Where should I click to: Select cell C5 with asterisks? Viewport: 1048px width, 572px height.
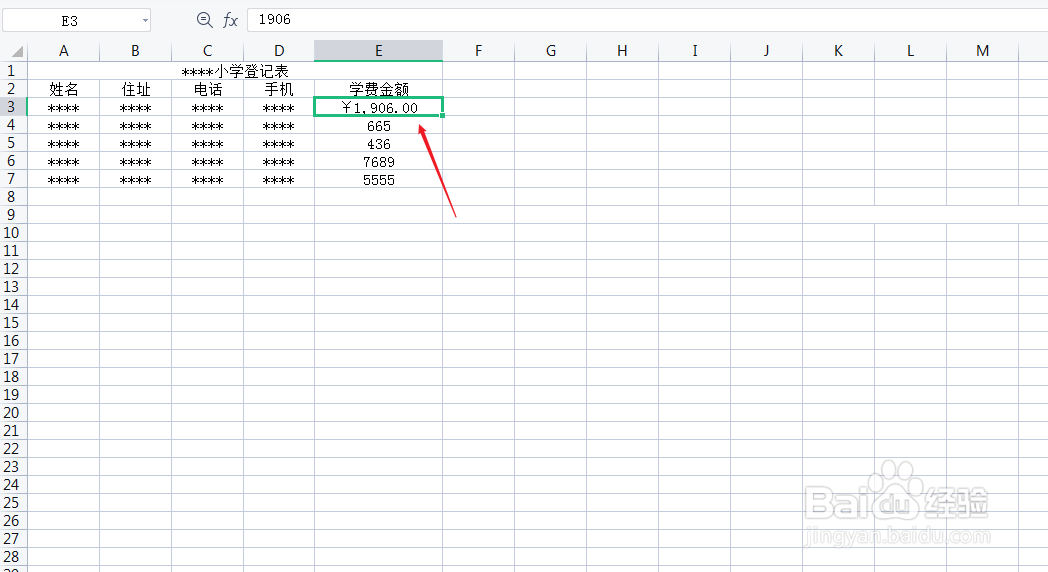point(207,144)
